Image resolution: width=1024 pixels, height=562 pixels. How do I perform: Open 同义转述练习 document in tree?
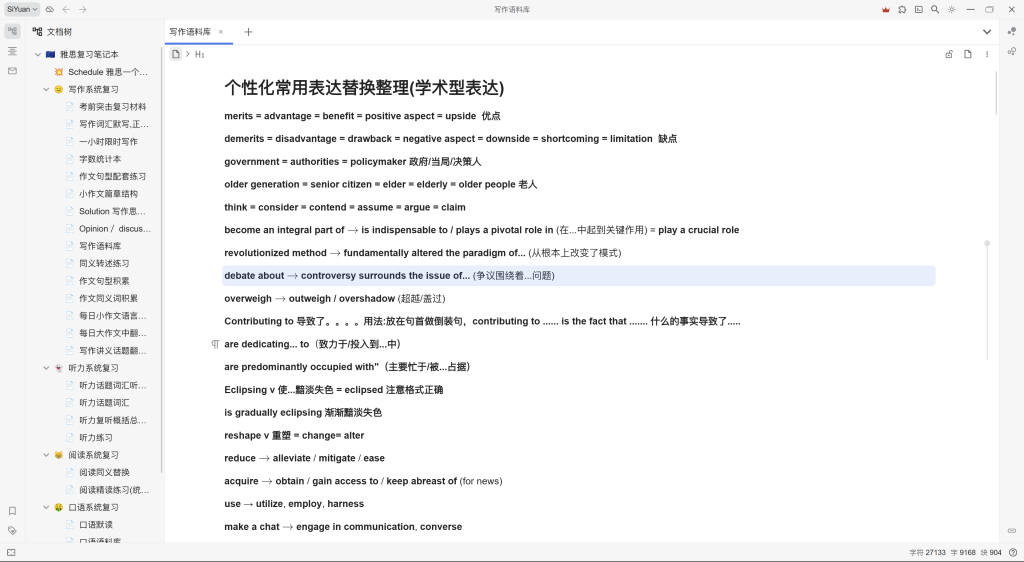[104, 263]
